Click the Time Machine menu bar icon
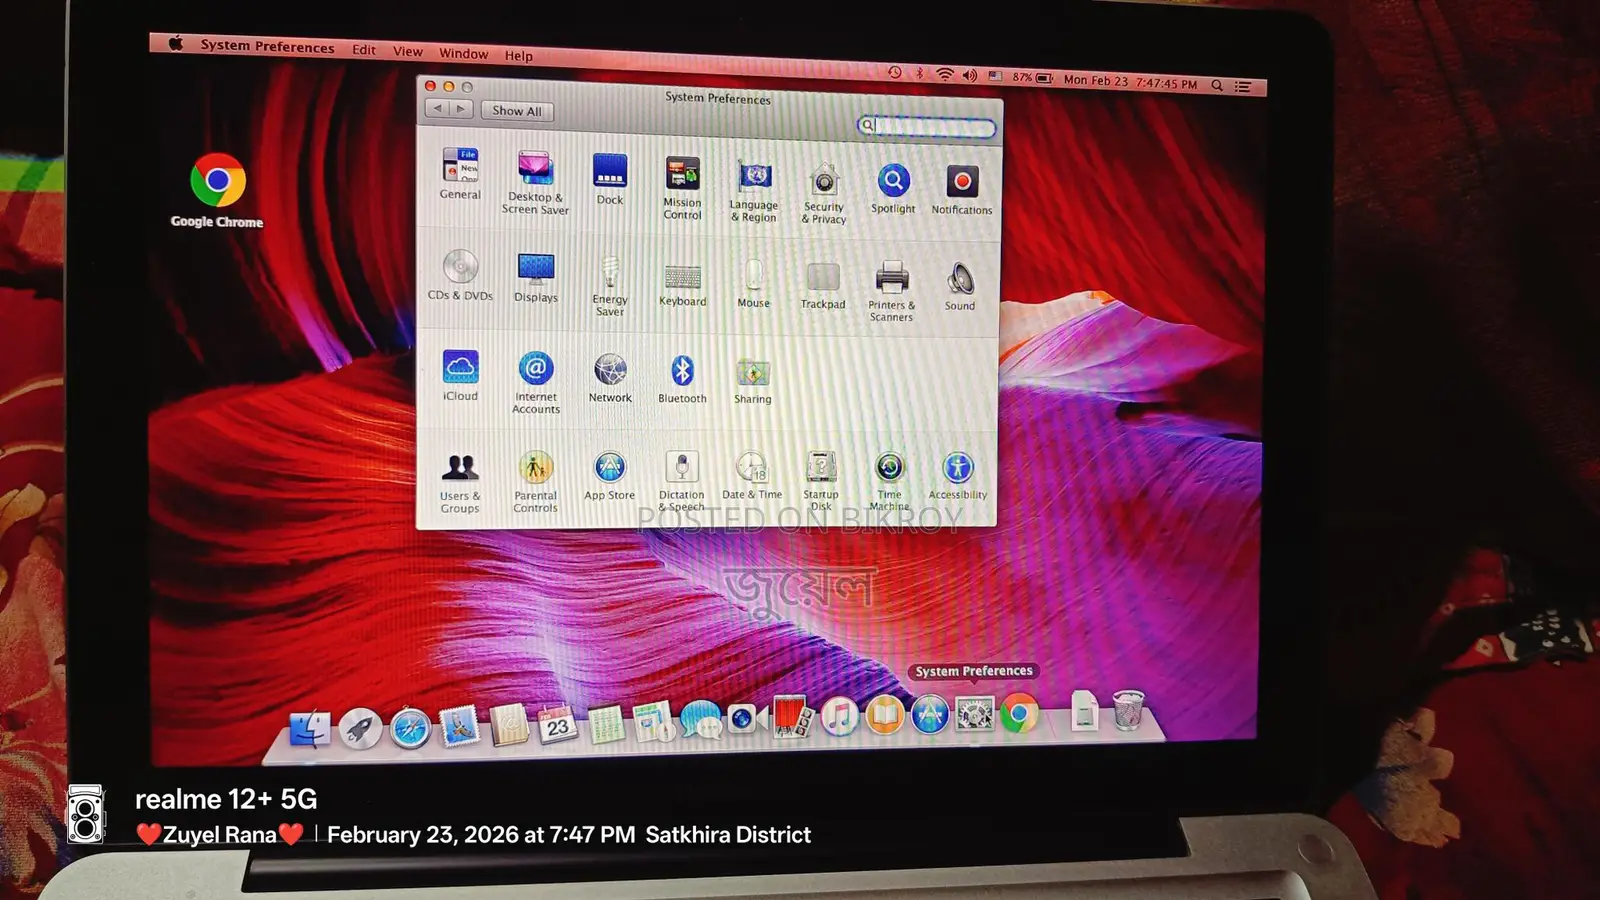The height and width of the screenshot is (900, 1600). (x=895, y=72)
